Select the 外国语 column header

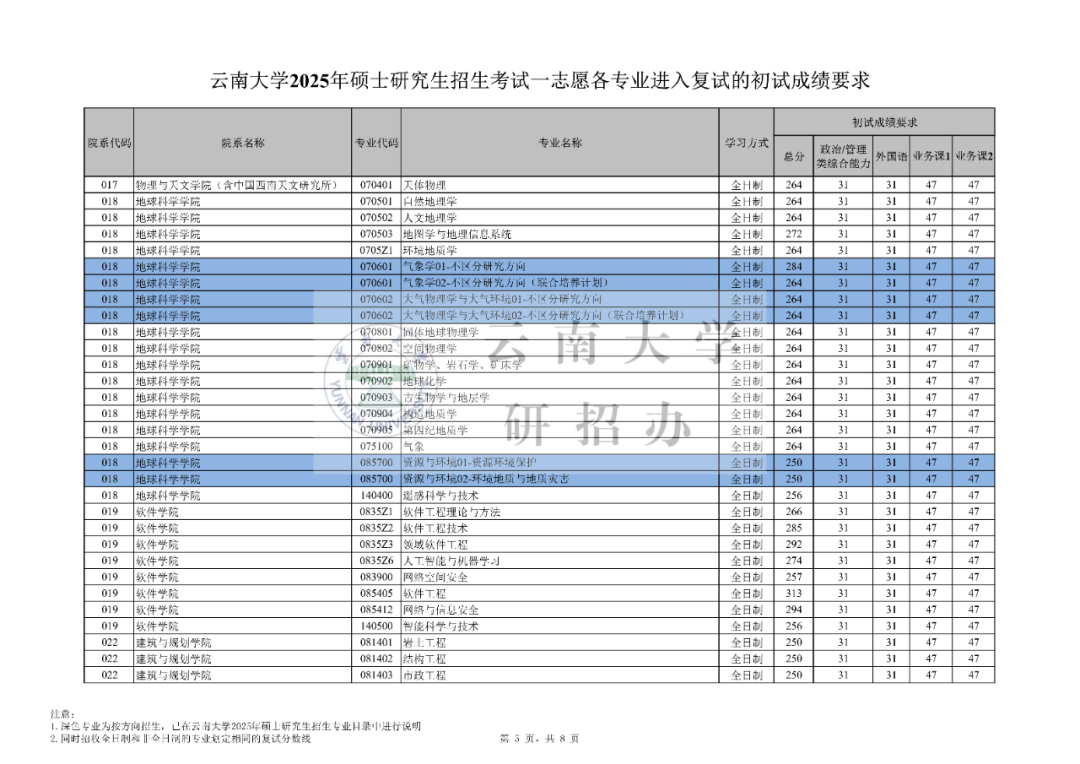coord(891,156)
